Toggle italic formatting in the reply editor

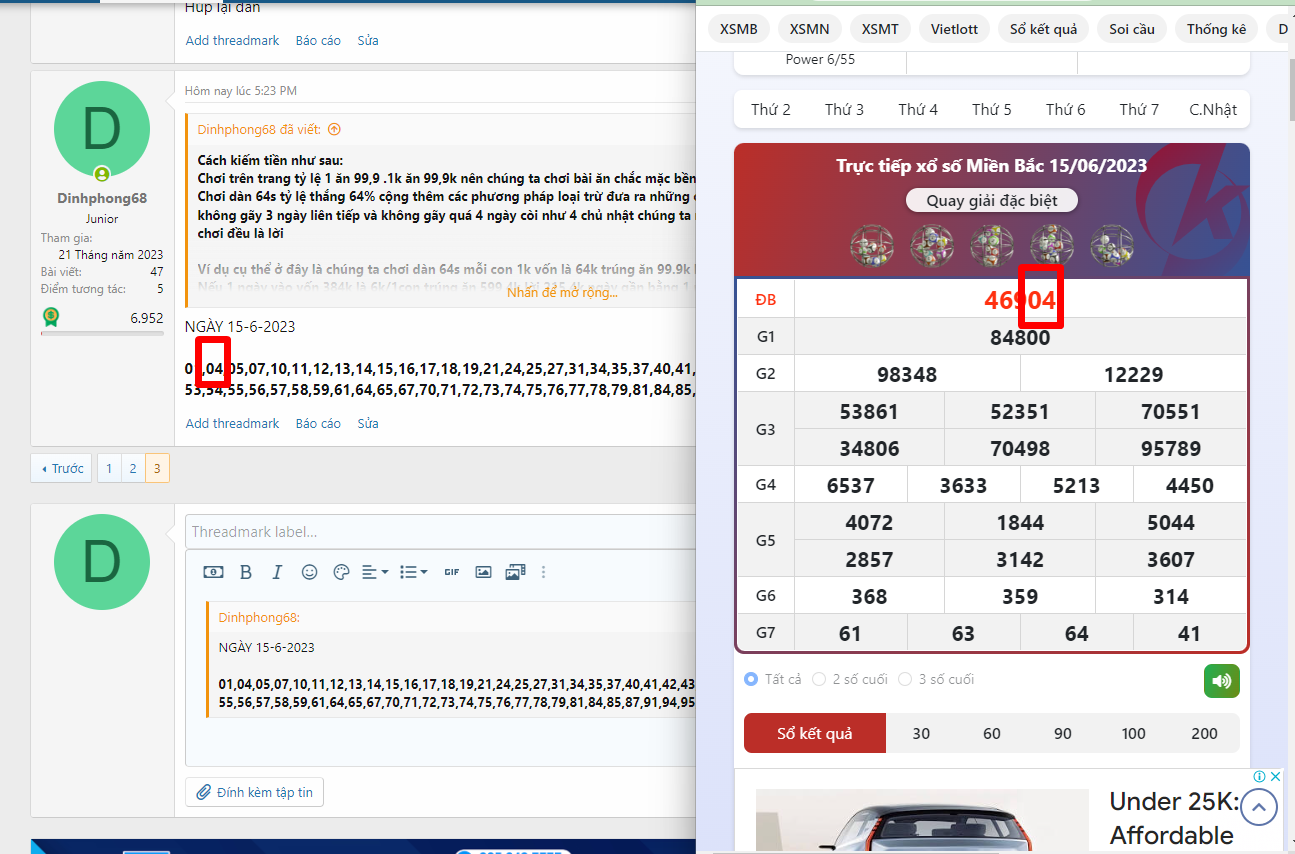click(278, 572)
